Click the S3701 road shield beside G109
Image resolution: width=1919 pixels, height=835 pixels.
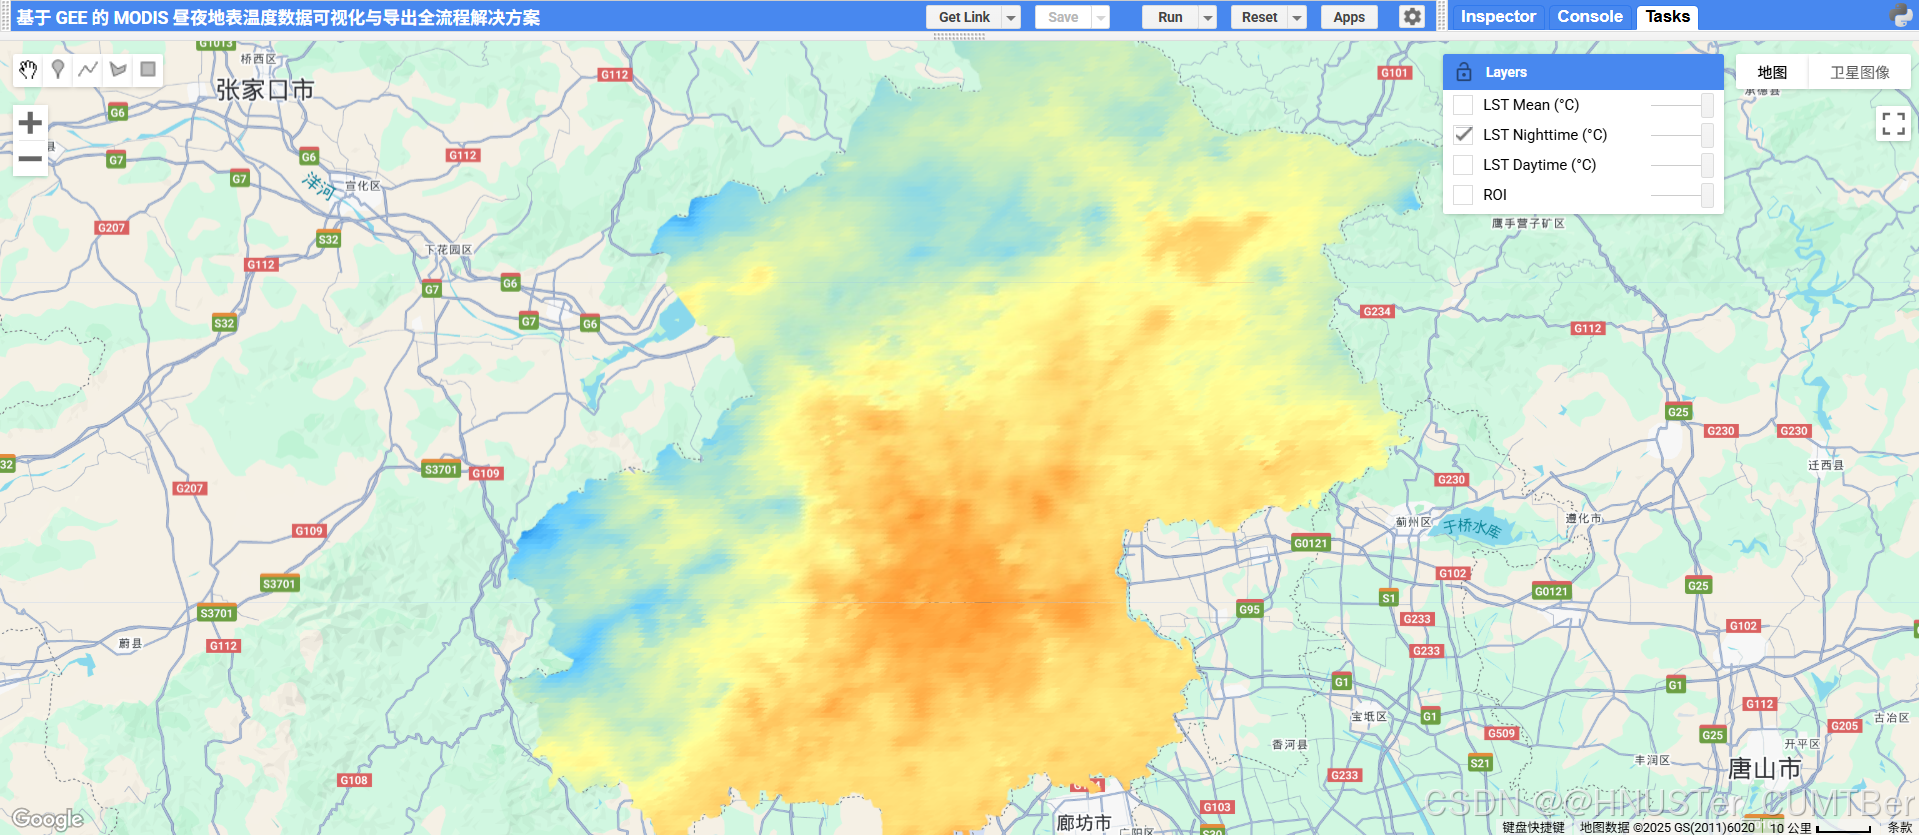click(x=441, y=469)
